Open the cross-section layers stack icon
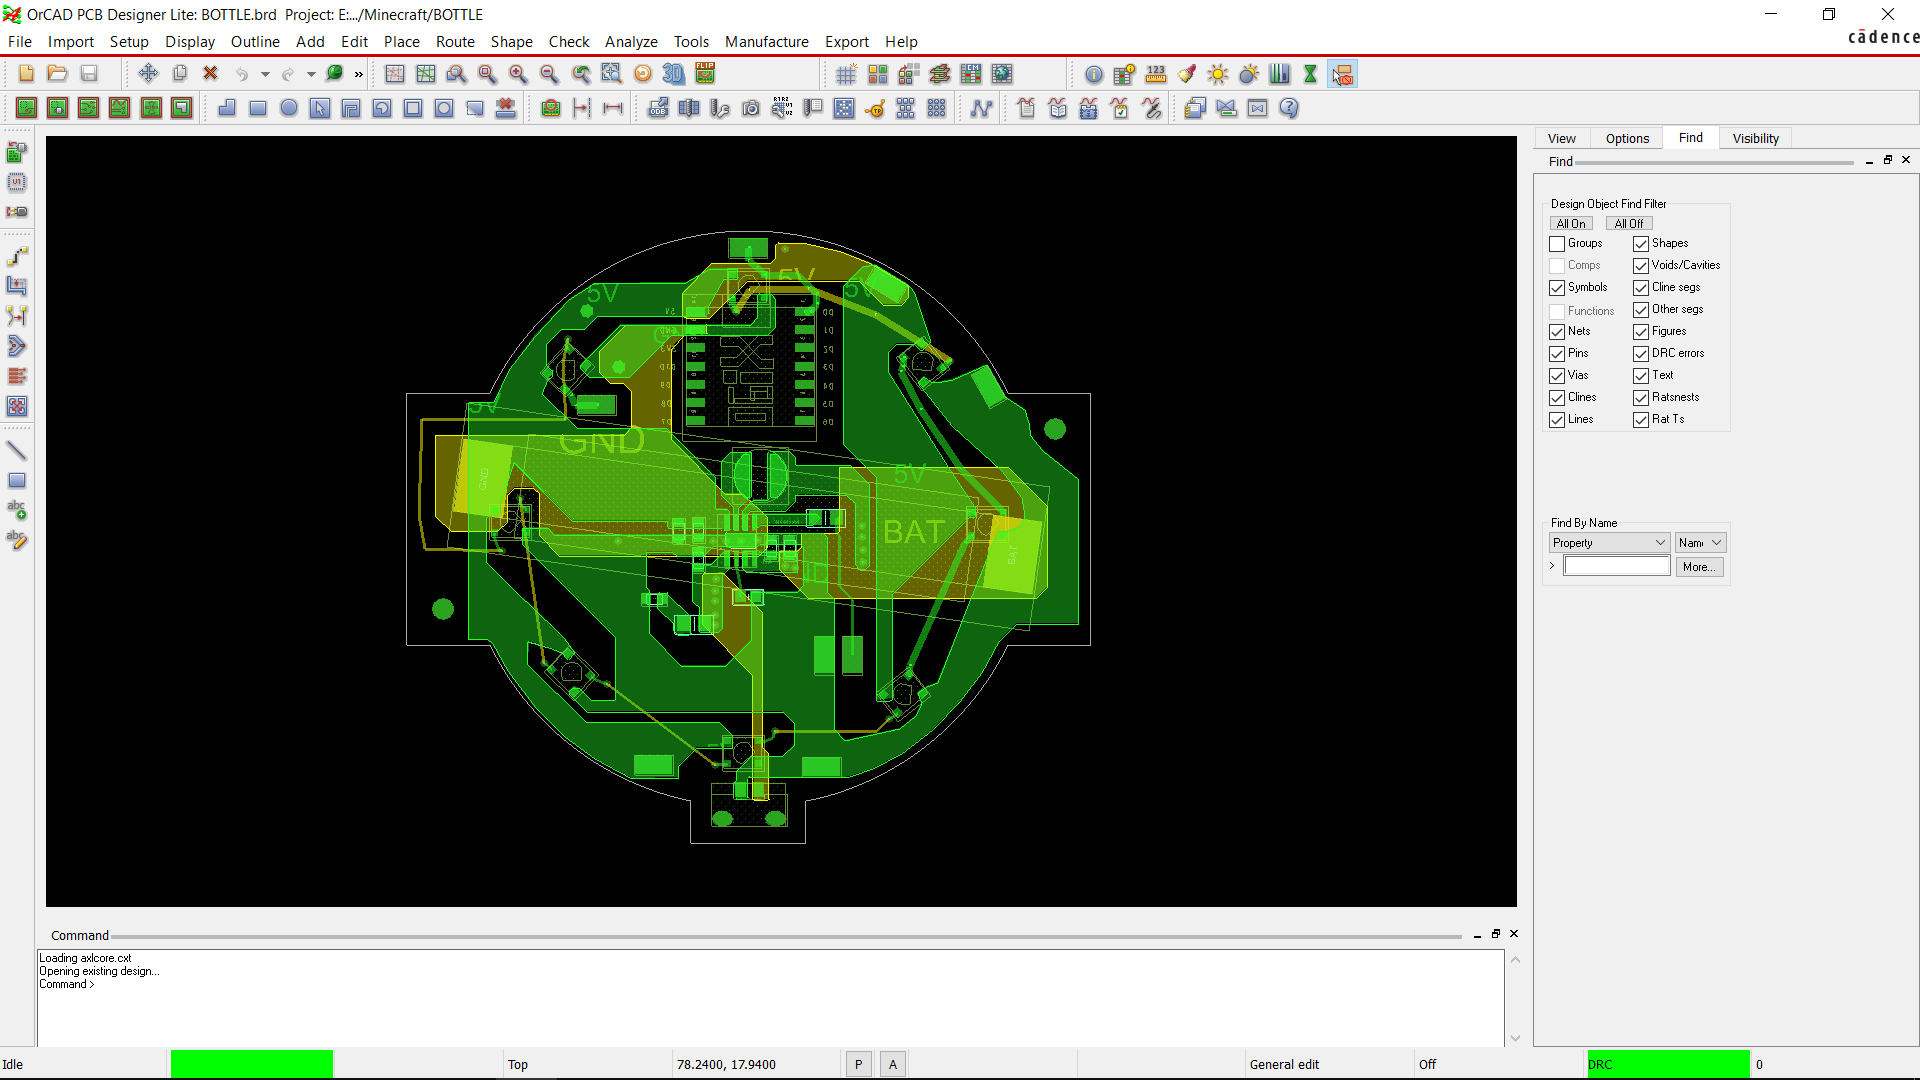The width and height of the screenshot is (1920, 1080). tap(939, 74)
